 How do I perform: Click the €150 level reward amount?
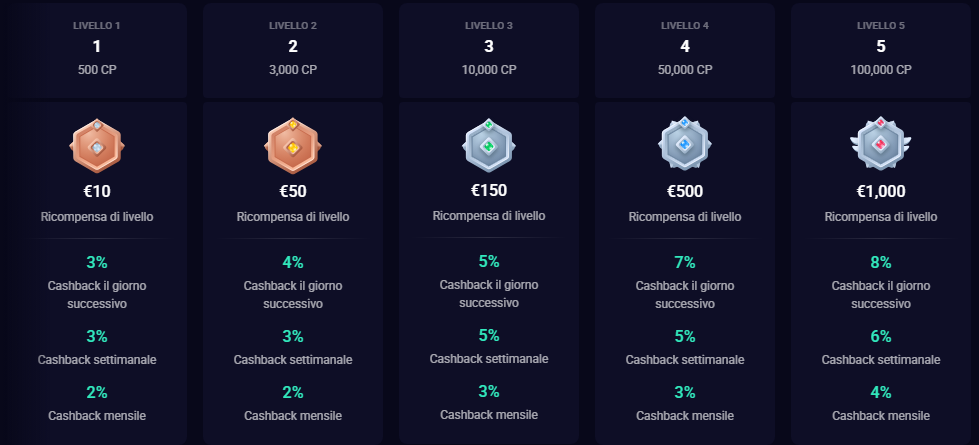[x=489, y=190]
